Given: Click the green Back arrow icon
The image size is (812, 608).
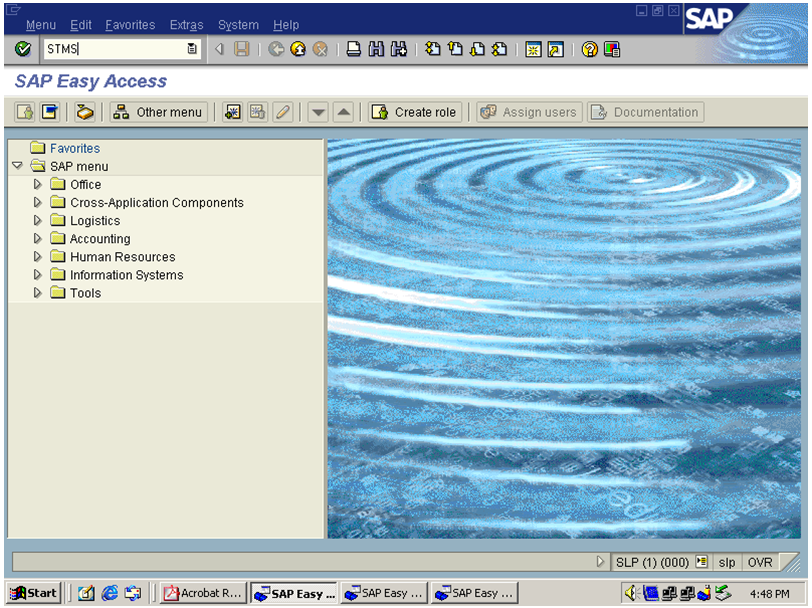Looking at the screenshot, I should pos(276,49).
